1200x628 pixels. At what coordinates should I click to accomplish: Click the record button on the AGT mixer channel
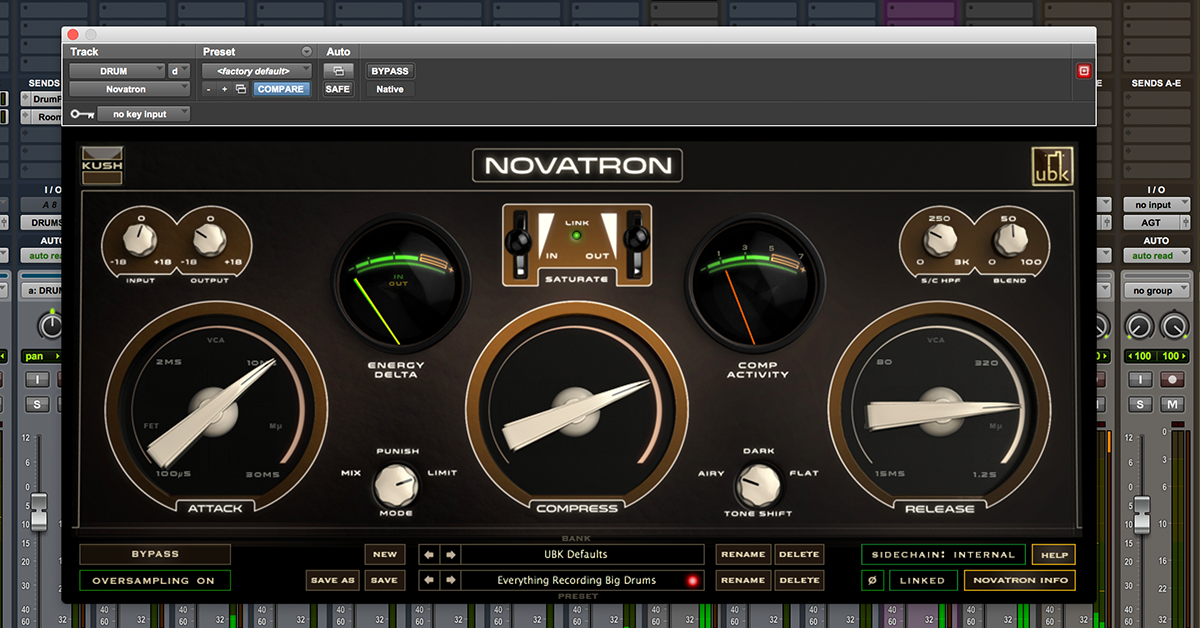click(1171, 380)
